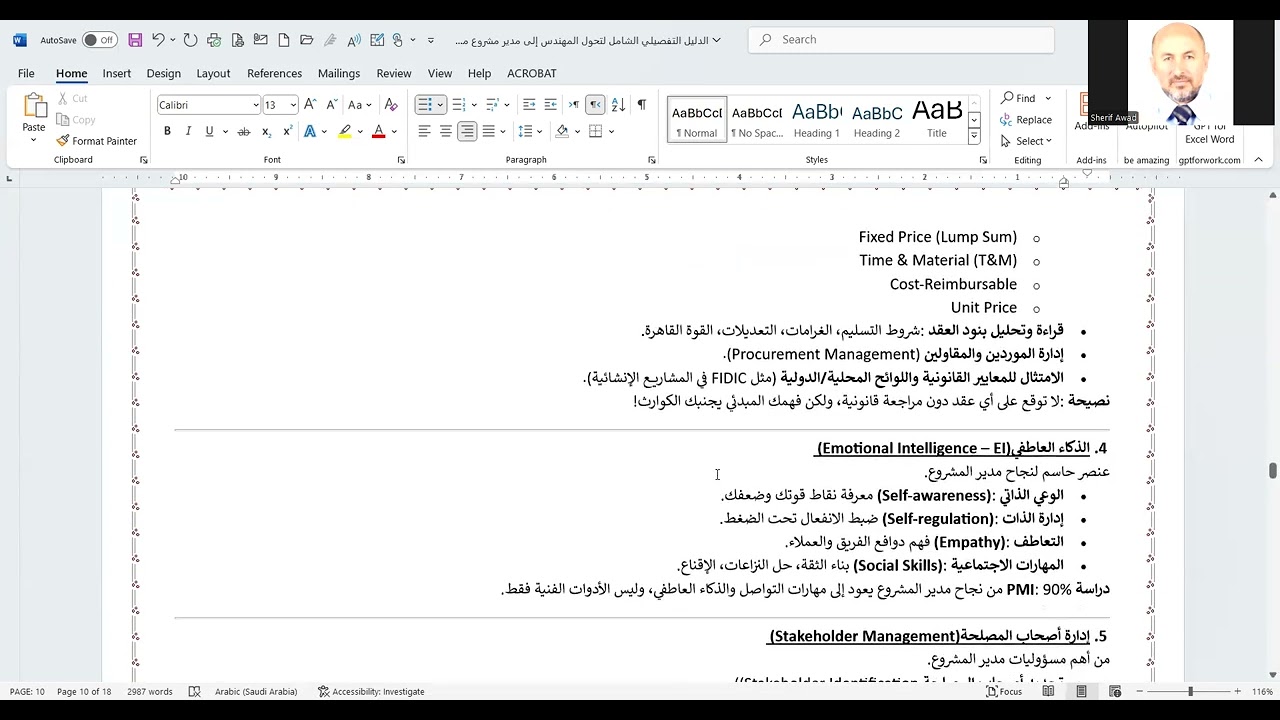Open Accessibility: Investigate checker
This screenshot has width=1280, height=720.
(x=371, y=692)
